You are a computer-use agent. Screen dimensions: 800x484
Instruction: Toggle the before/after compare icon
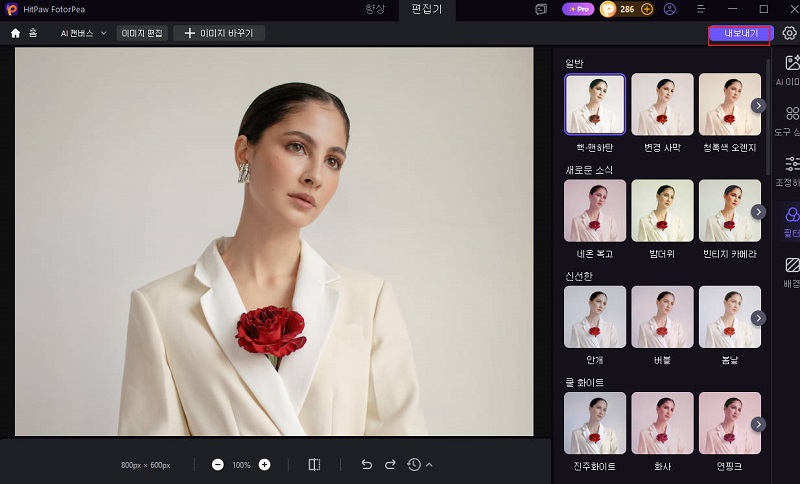[x=314, y=465]
